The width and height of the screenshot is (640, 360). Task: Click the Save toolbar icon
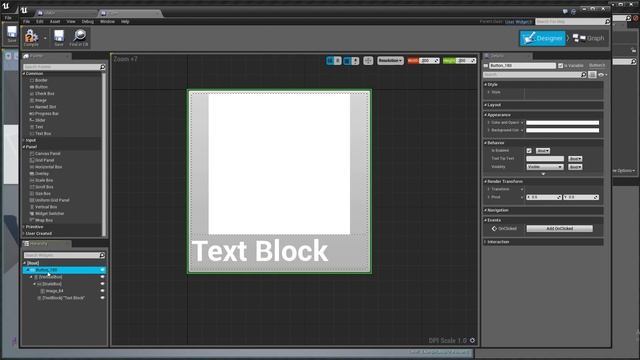tap(59, 37)
